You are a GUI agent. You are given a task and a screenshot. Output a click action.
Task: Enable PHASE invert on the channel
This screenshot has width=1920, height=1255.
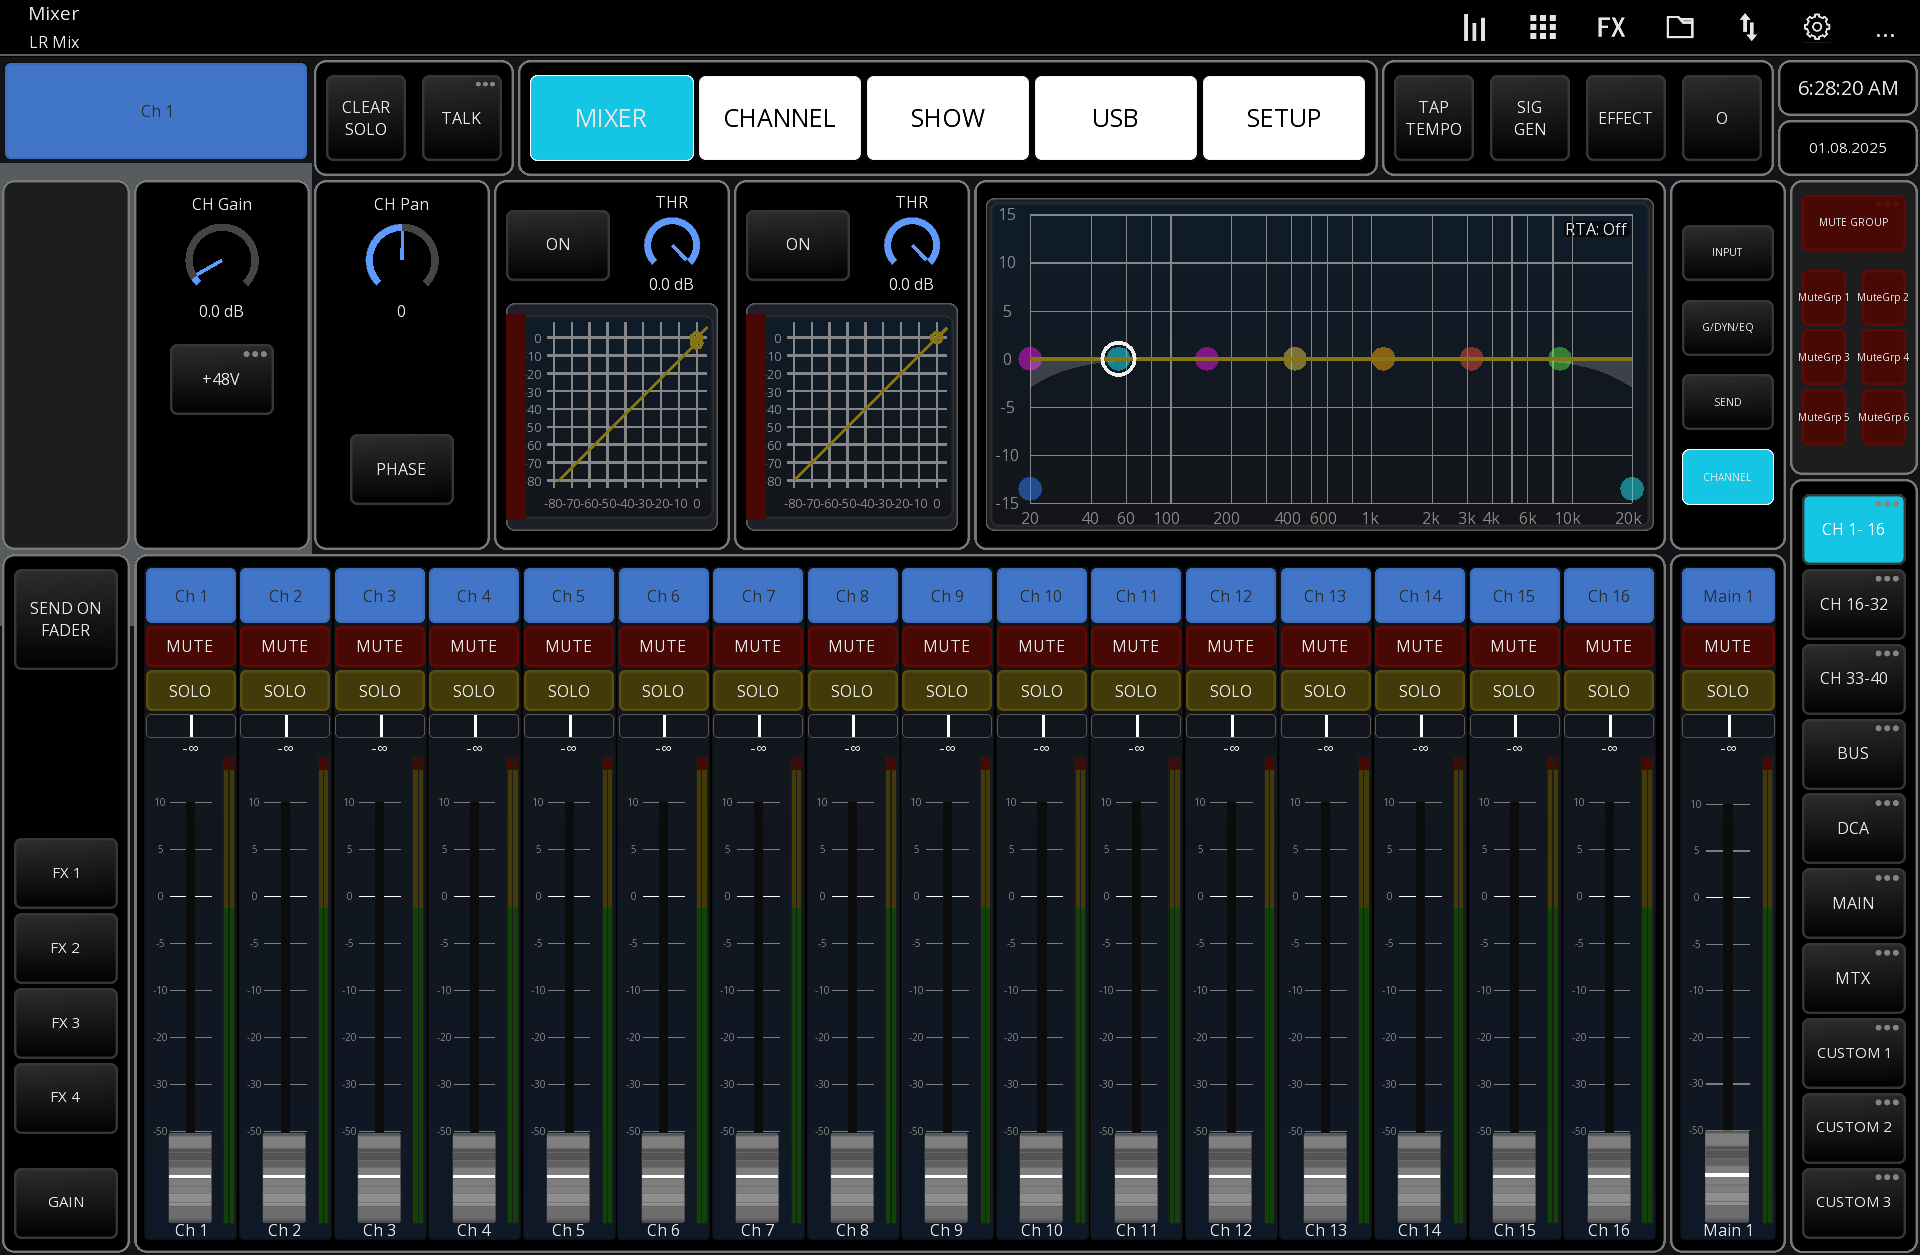tap(401, 469)
